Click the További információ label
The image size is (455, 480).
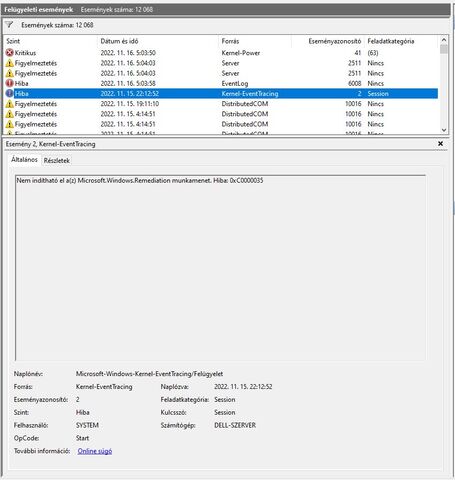click(x=42, y=451)
